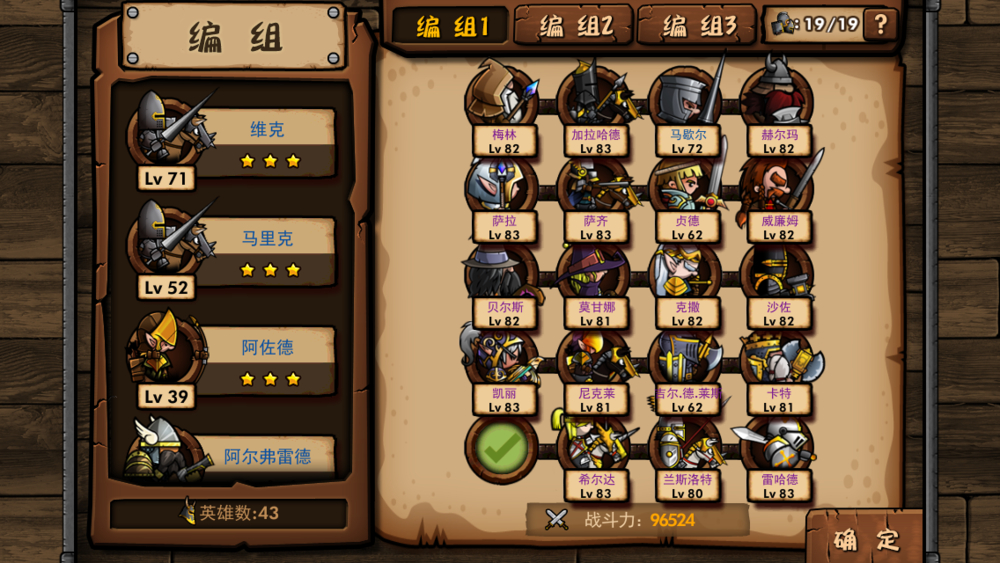Switch to 编组1 tab
1000x563 pixels.
tap(450, 26)
